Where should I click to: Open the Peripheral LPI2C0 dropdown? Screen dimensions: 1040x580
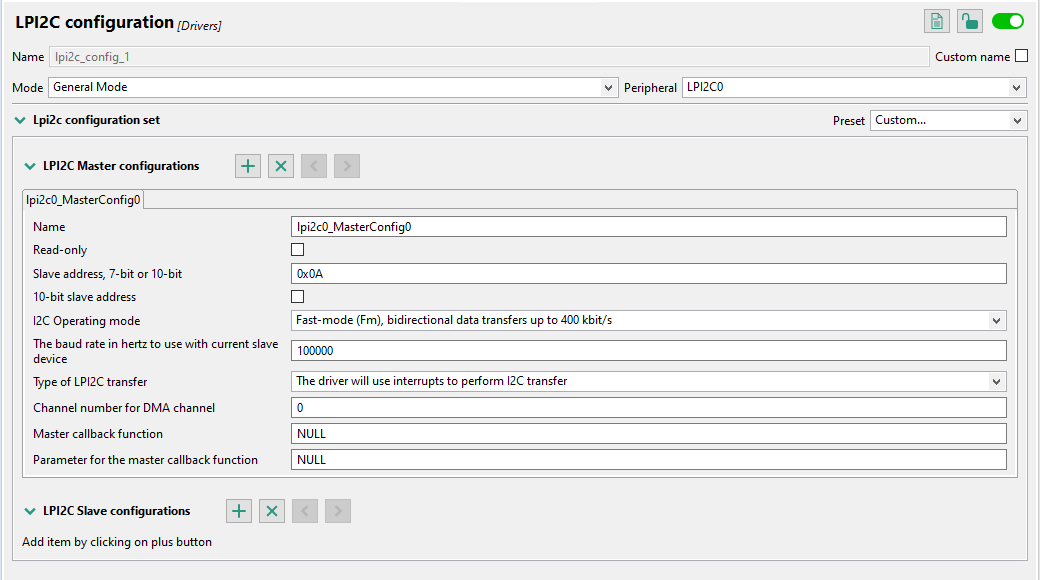[x=855, y=88]
